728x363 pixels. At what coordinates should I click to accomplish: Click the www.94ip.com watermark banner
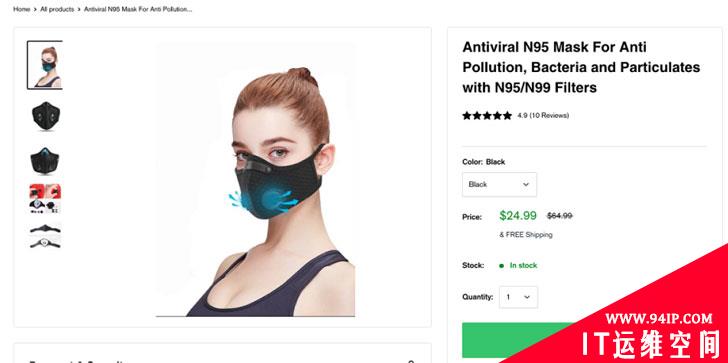tap(658, 319)
